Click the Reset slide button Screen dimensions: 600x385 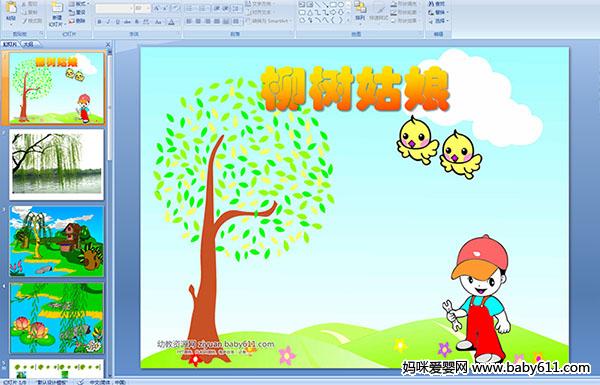78,12
